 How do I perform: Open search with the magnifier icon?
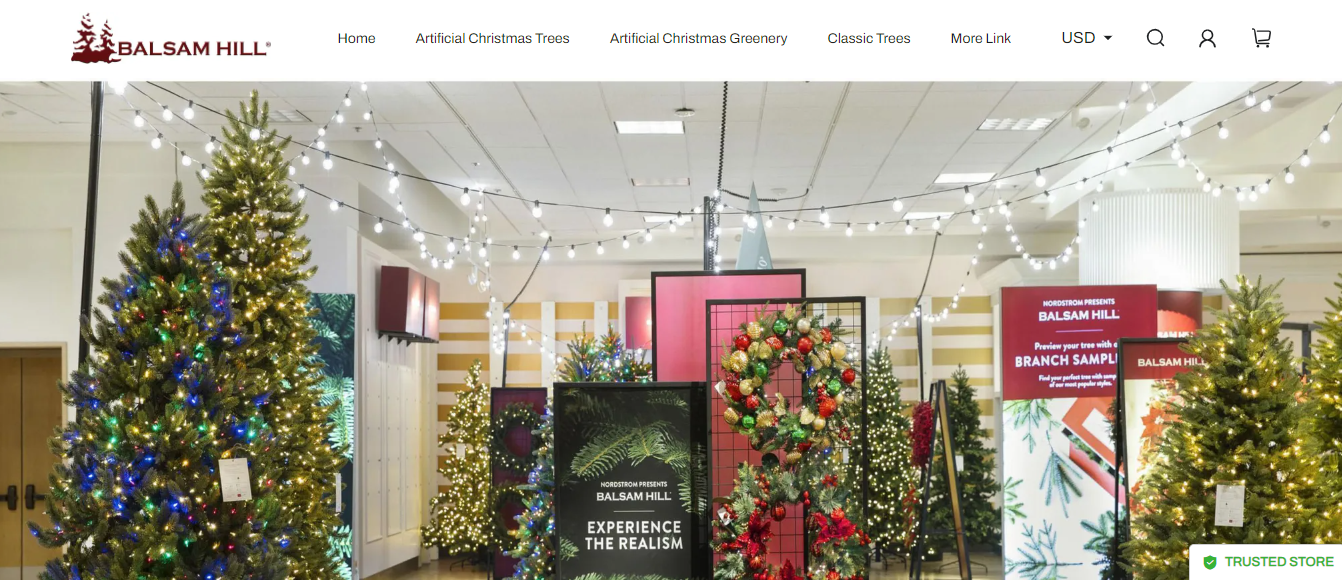pyautogui.click(x=1155, y=38)
